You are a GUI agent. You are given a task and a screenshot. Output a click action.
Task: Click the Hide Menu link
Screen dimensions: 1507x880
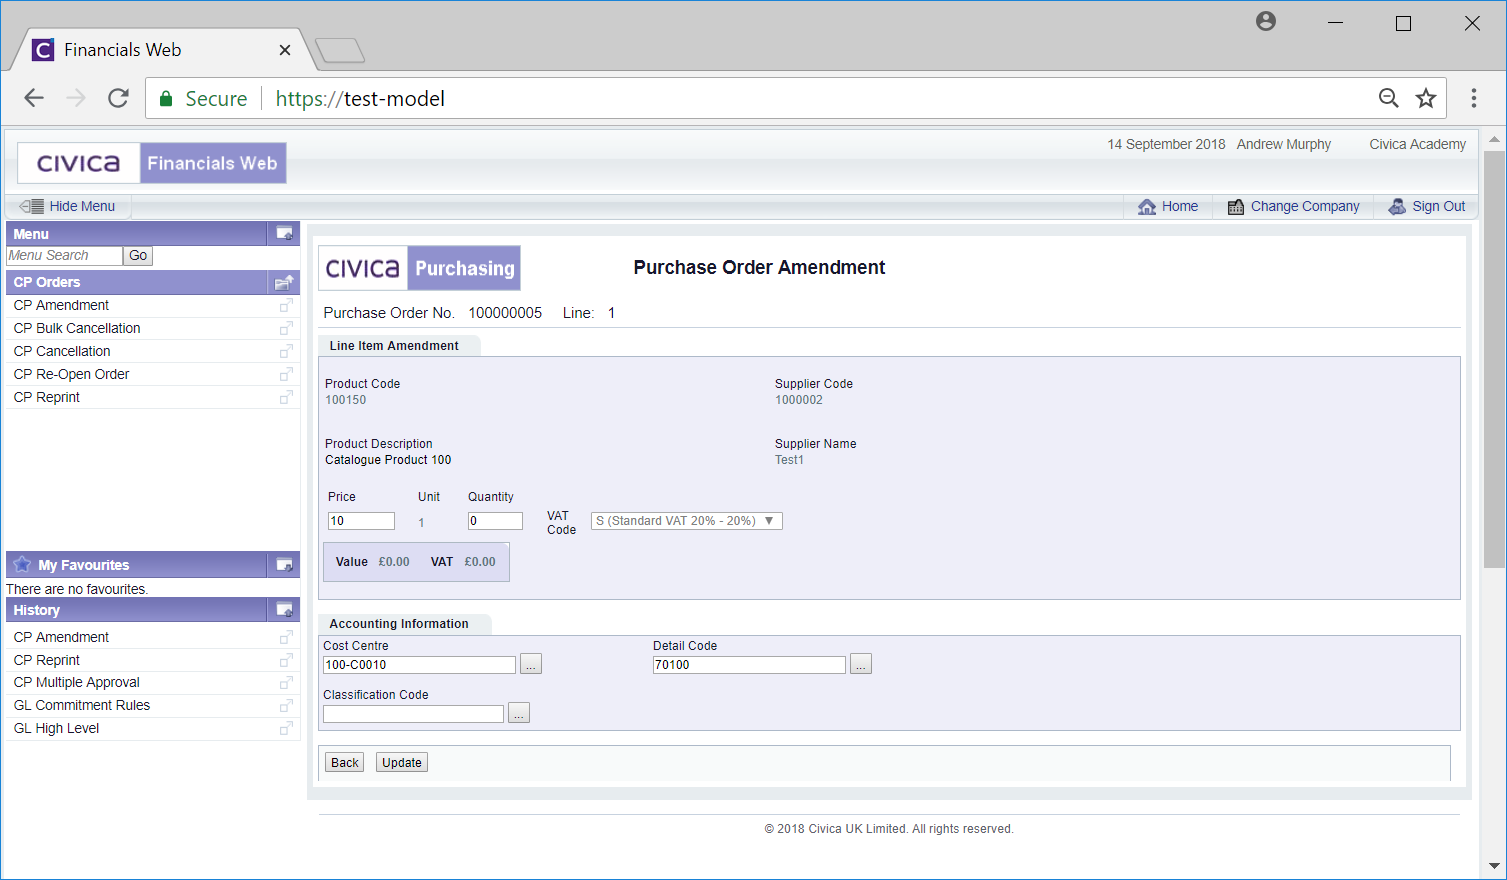pos(82,206)
